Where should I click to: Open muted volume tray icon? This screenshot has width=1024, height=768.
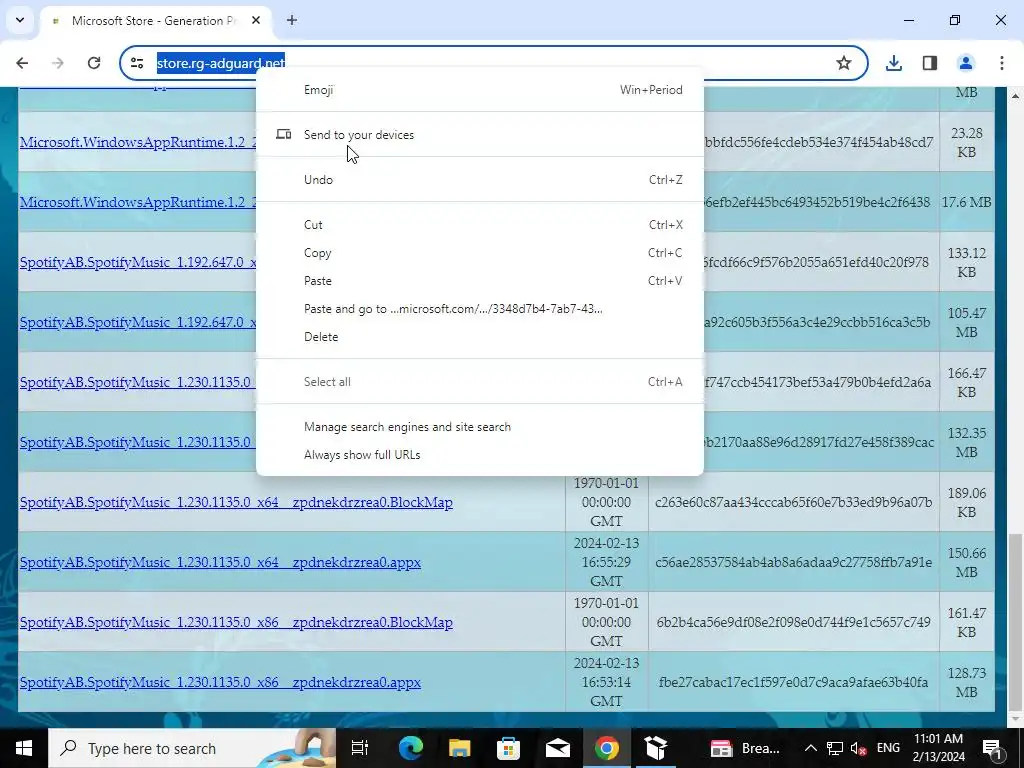point(858,748)
